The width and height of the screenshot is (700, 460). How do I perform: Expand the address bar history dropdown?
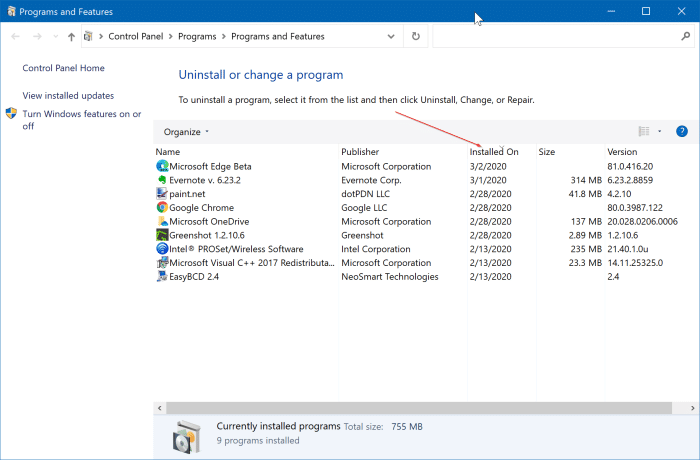[391, 36]
